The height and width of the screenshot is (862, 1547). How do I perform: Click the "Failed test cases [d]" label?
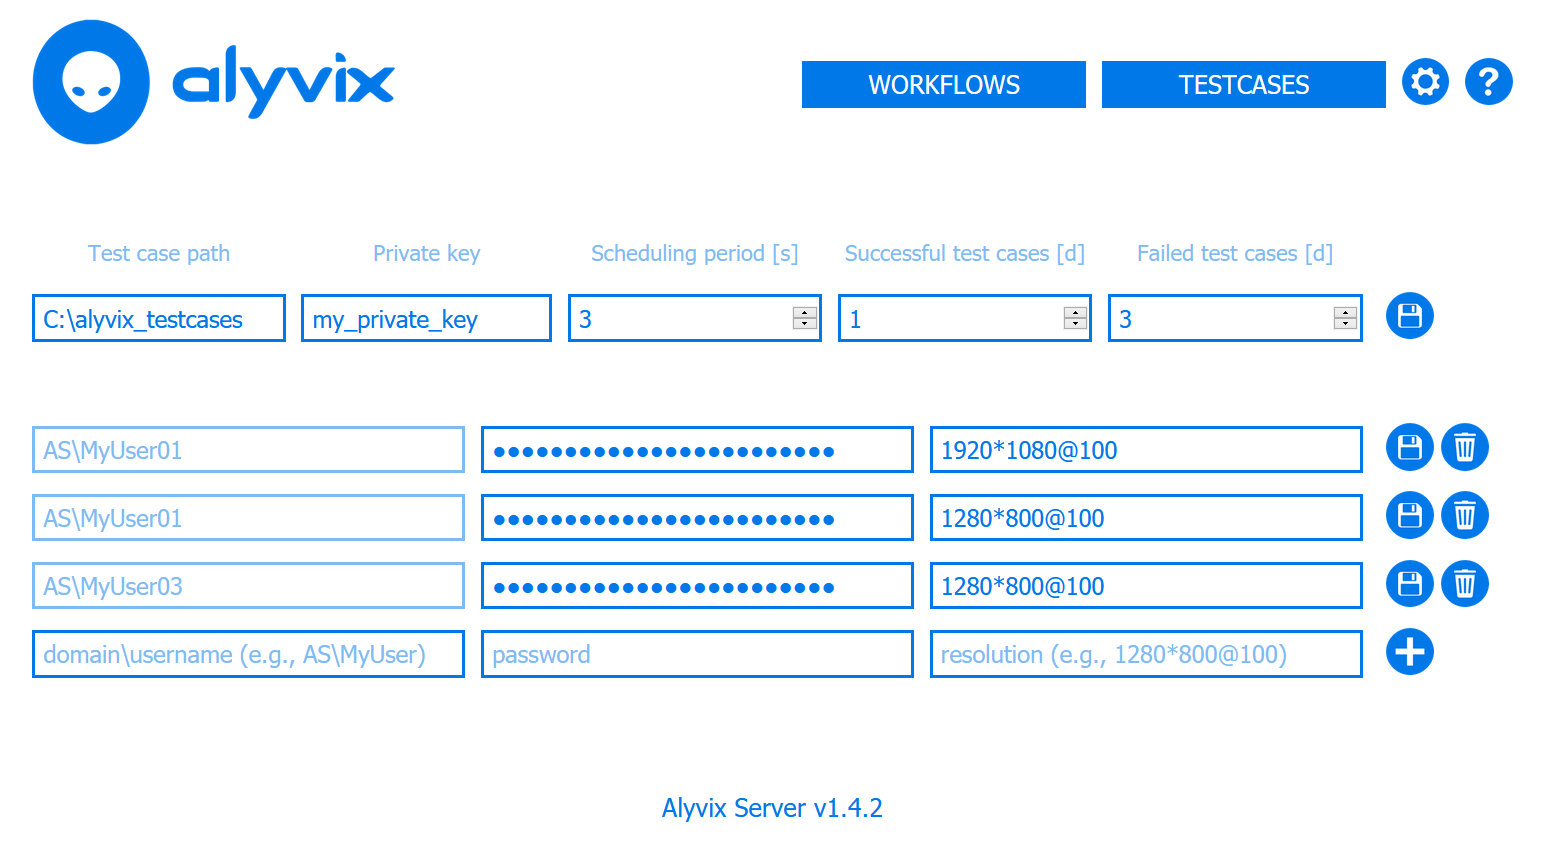click(x=1235, y=254)
